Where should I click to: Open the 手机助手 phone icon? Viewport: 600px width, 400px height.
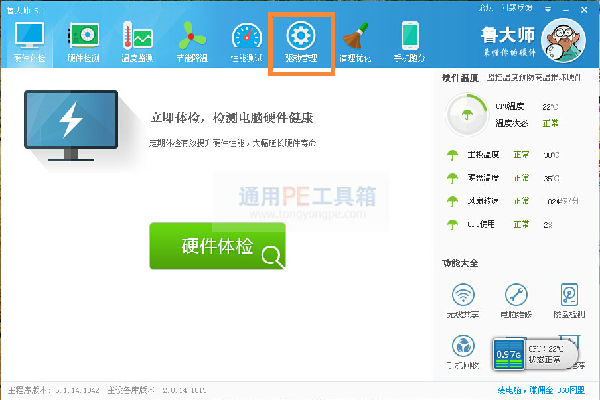(409, 42)
